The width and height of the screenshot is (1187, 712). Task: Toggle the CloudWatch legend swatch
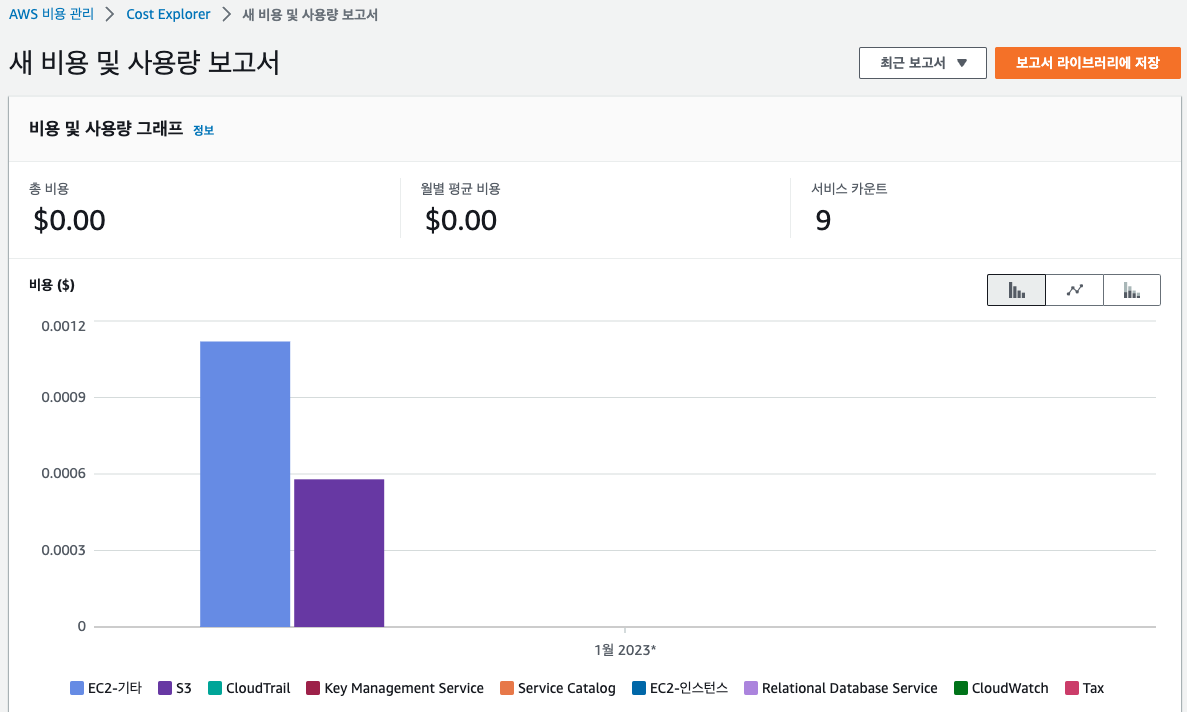click(961, 688)
